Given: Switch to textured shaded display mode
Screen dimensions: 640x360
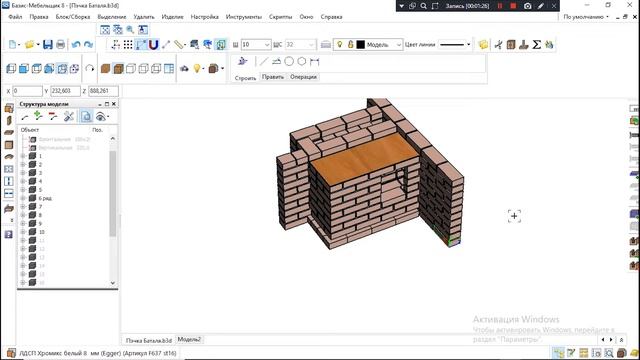Looking at the screenshot, I should [105, 69].
